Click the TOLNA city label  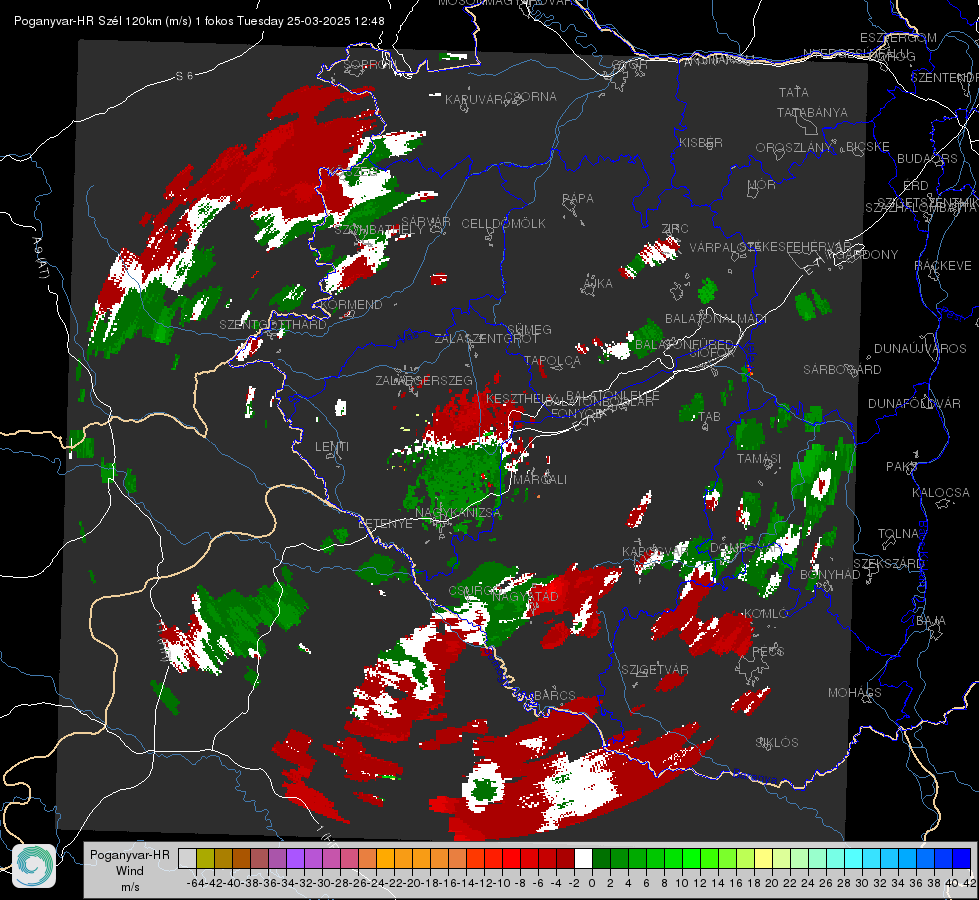point(898,534)
